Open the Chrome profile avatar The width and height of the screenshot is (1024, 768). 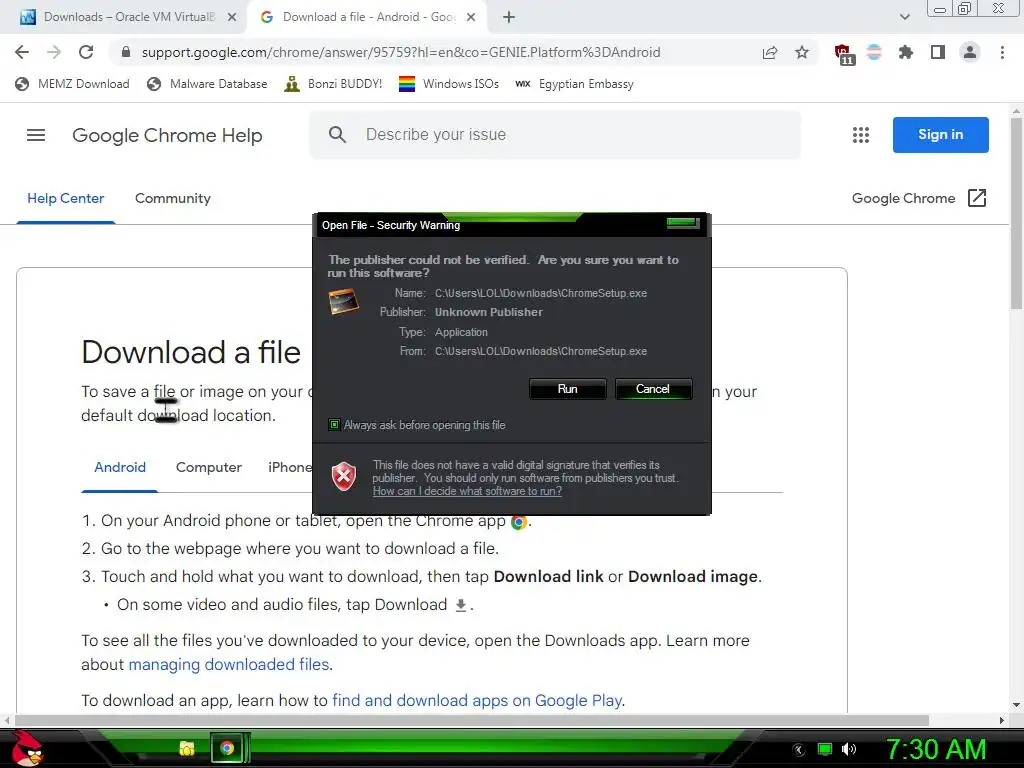(x=970, y=52)
